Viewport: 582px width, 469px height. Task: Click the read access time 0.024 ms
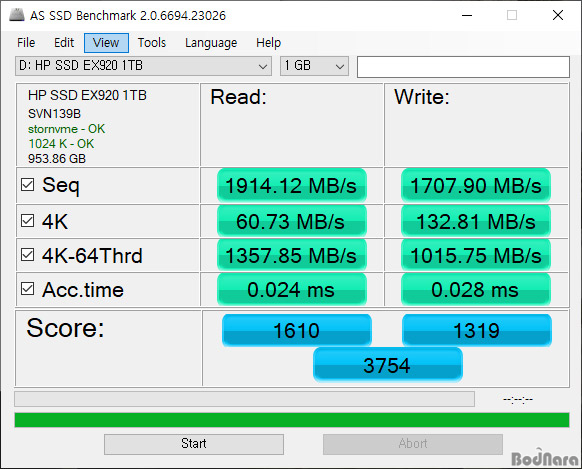point(292,290)
